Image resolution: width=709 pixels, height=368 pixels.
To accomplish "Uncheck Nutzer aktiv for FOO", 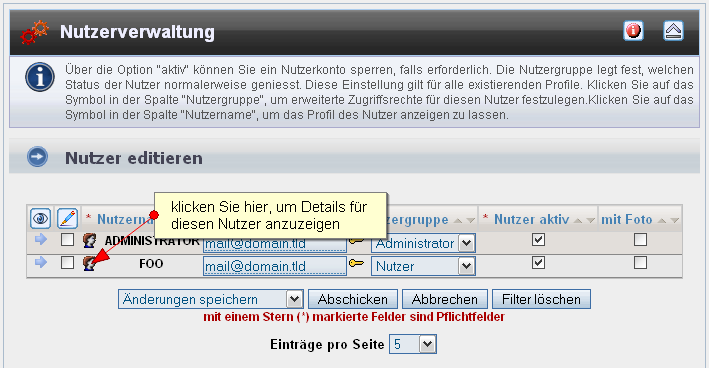I will point(538,262).
